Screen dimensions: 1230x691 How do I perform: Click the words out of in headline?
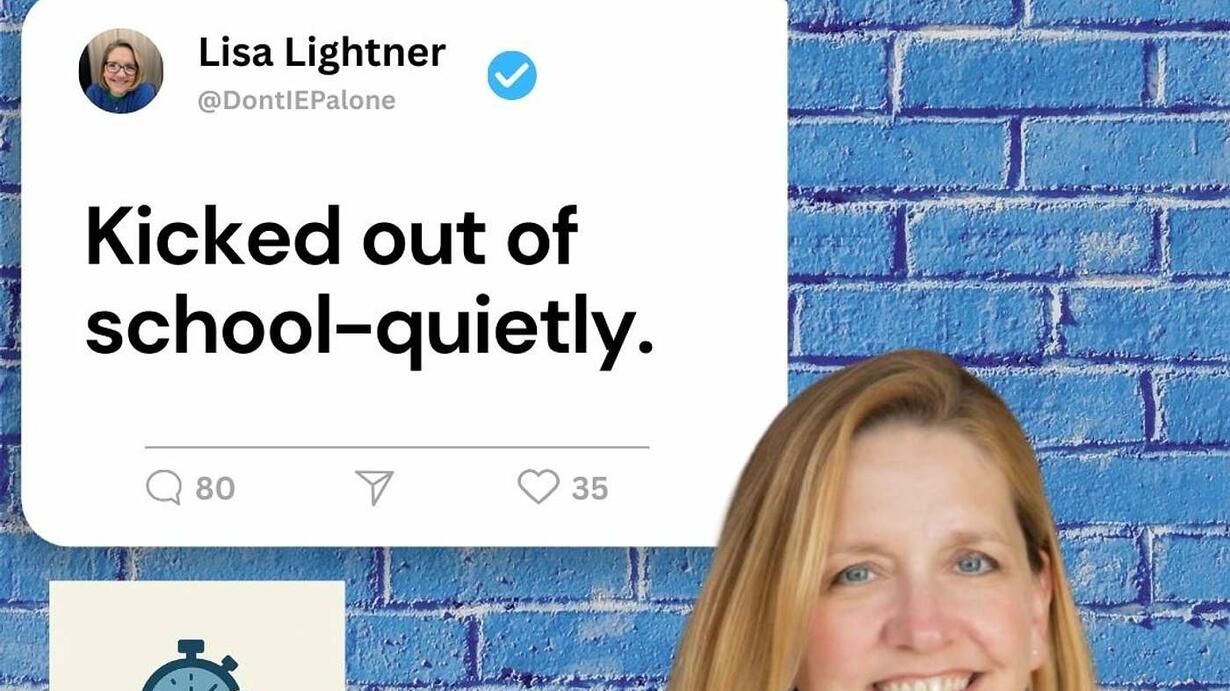coord(470,237)
